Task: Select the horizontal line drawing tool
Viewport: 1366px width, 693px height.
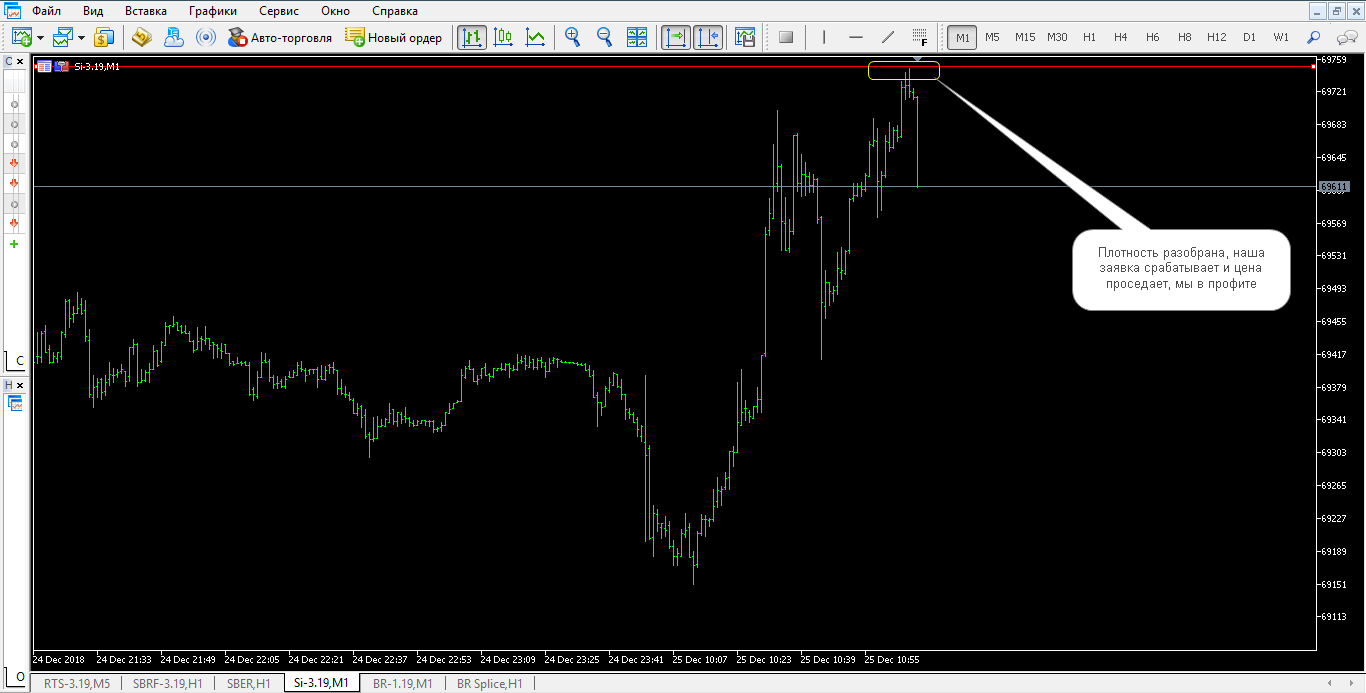Action: point(856,37)
